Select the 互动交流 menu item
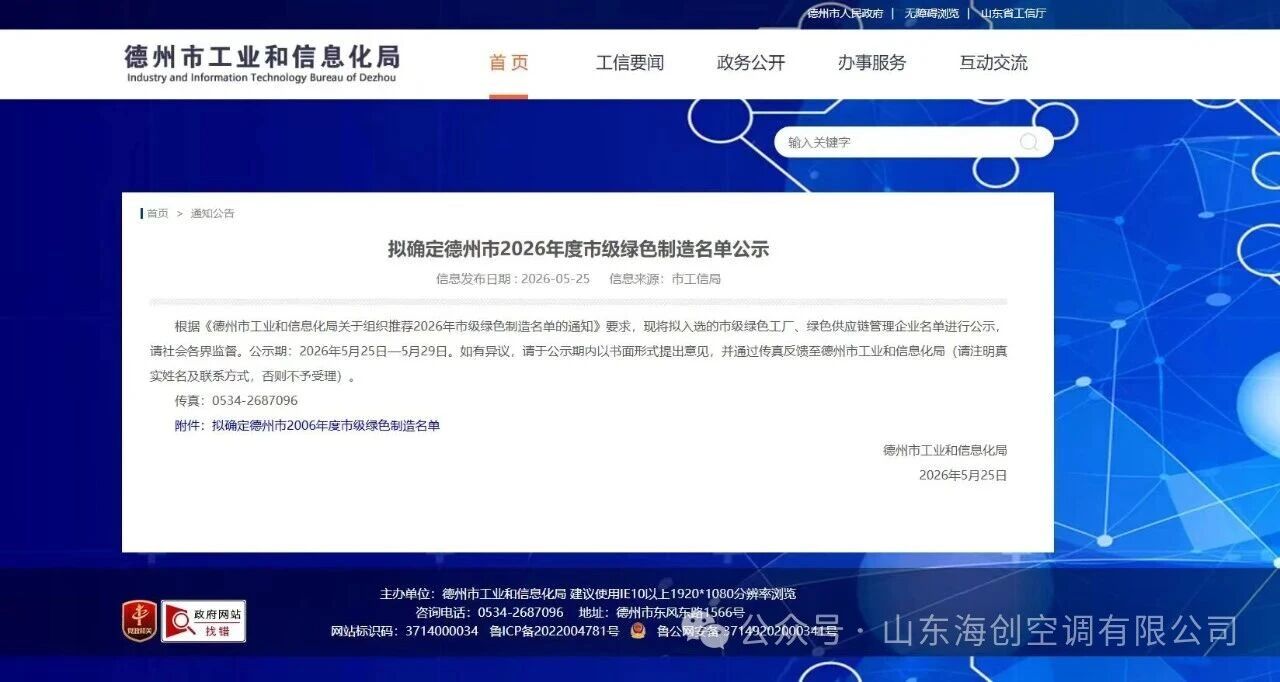Screen dimensions: 1280x682 pos(993,63)
